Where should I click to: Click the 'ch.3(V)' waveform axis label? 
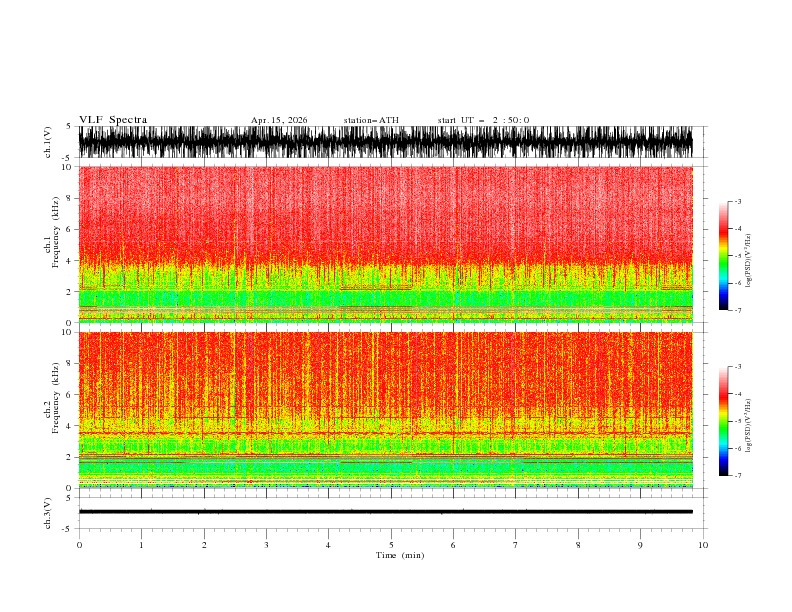48,513
